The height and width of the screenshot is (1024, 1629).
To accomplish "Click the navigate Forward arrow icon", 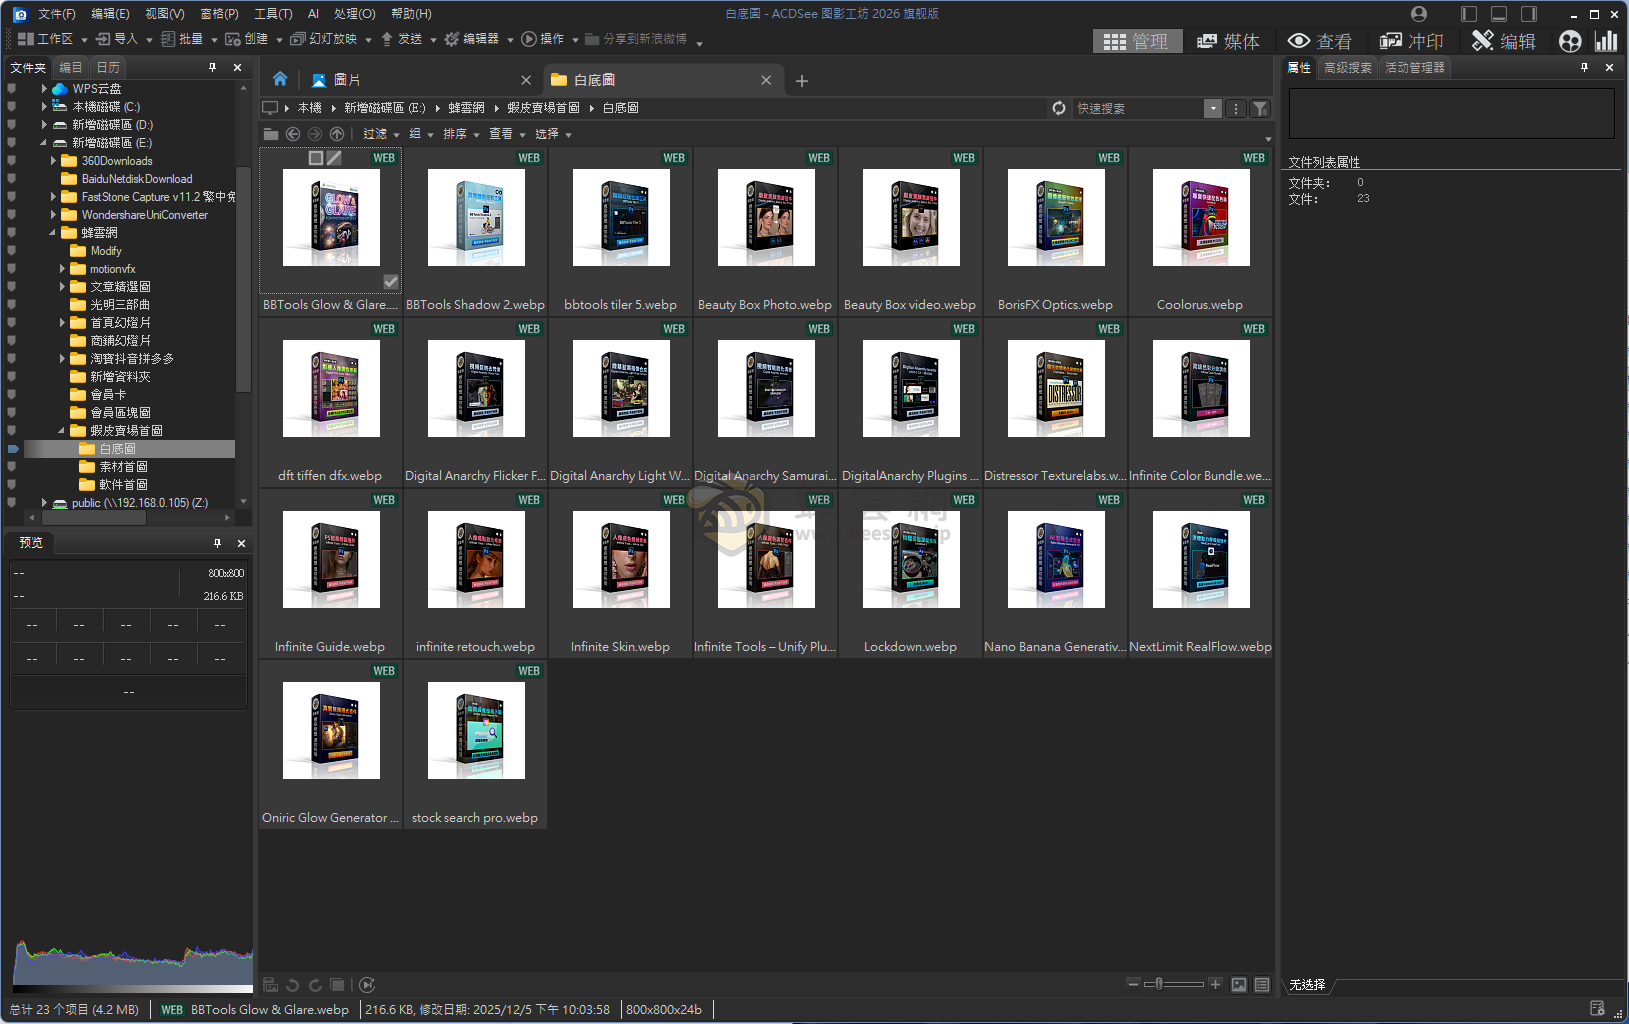I will tap(315, 134).
